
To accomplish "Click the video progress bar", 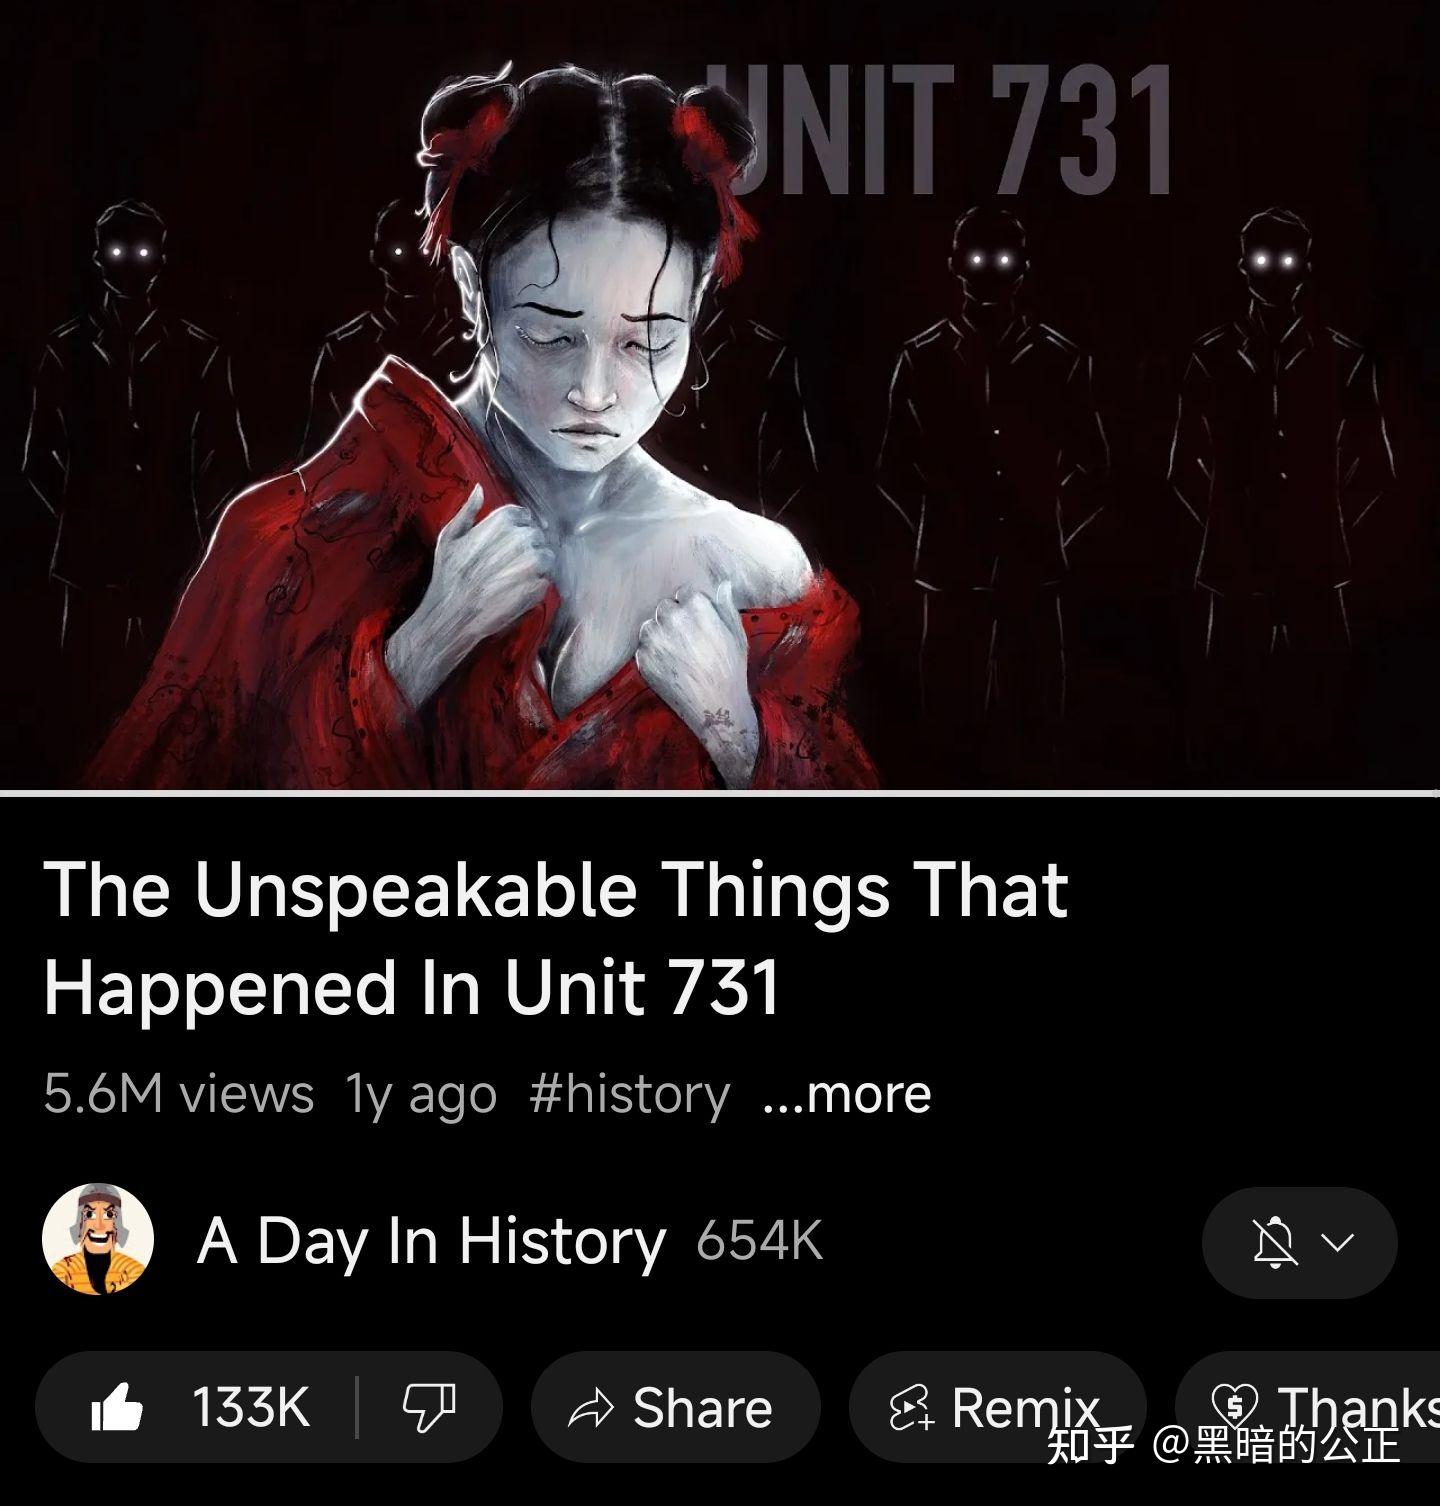I will (720, 793).
